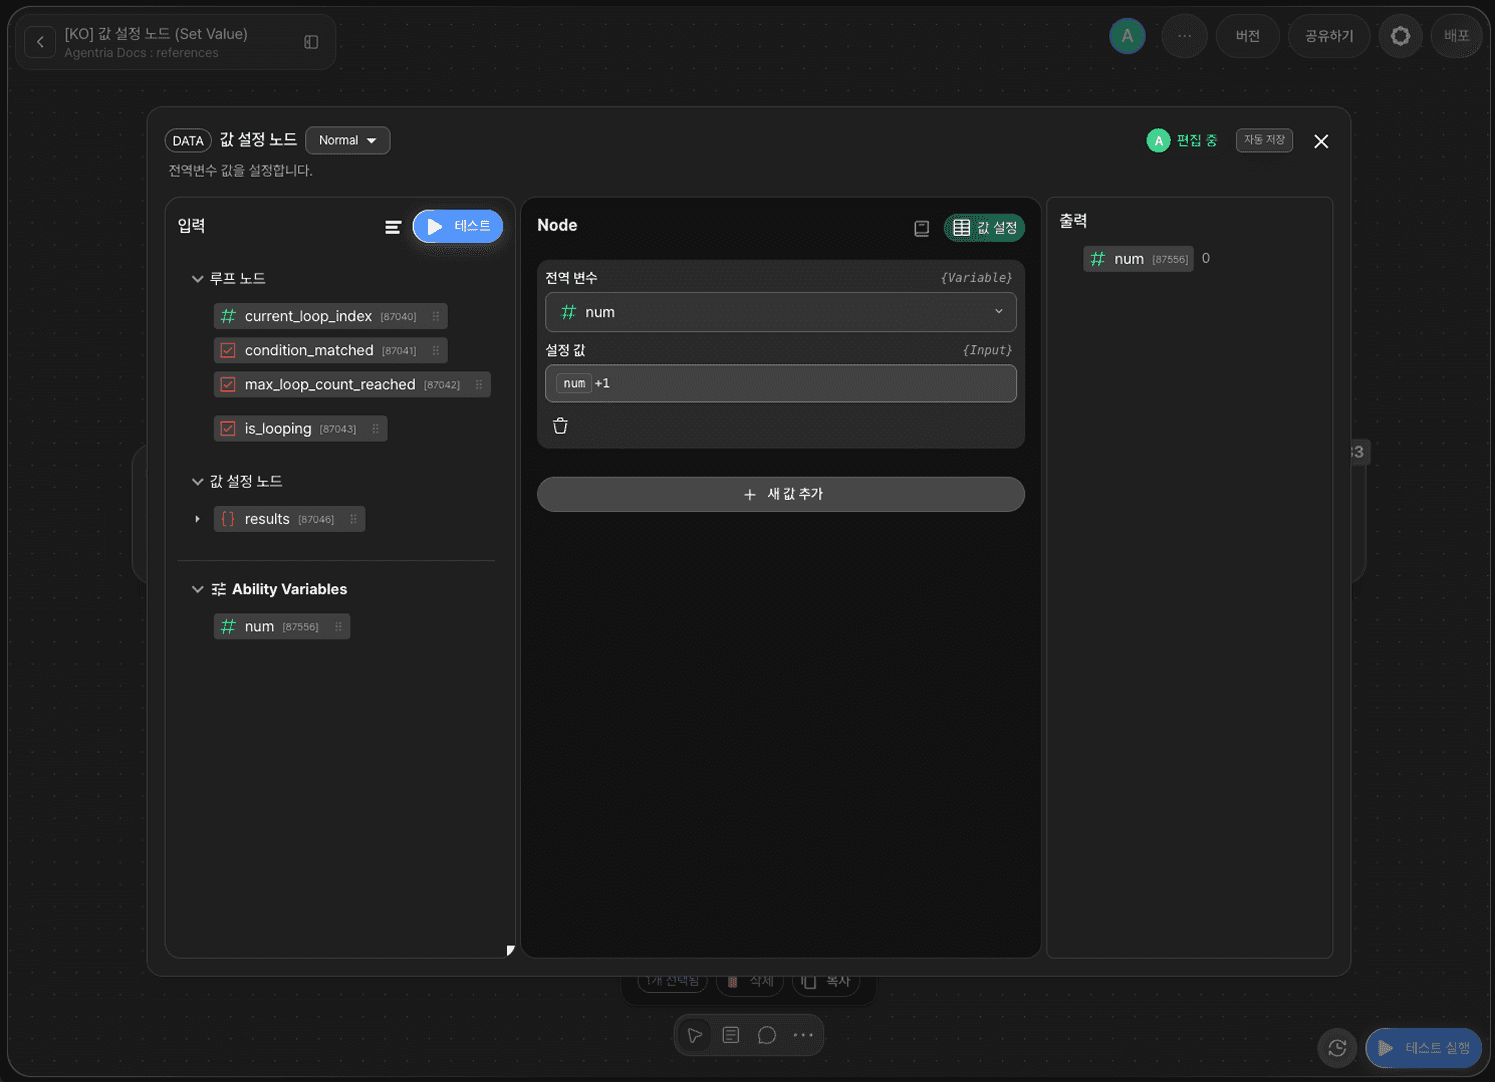Expand the results object arrow
1495x1082 pixels.
point(197,519)
